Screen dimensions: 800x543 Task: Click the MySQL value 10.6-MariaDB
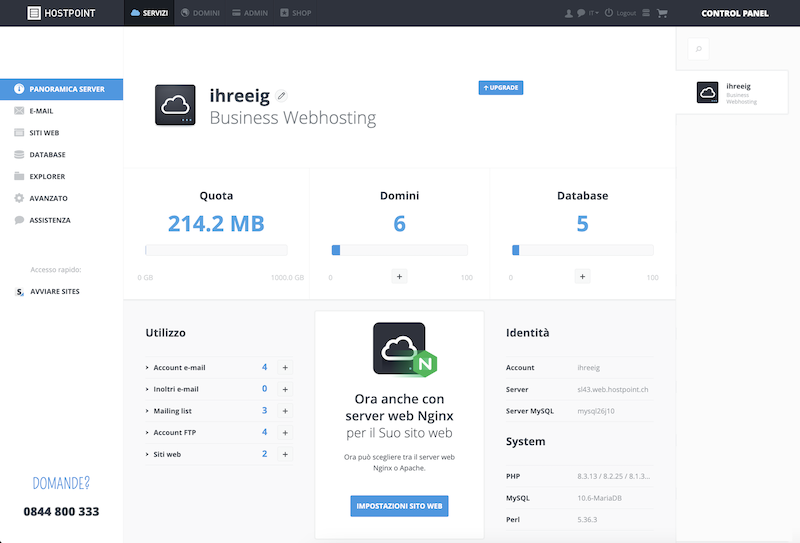[599, 498]
